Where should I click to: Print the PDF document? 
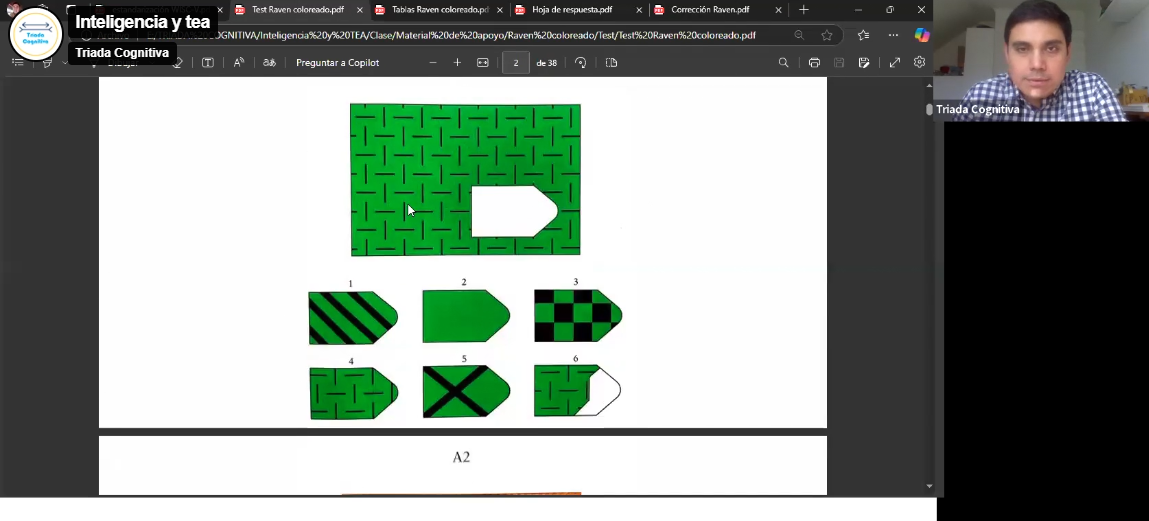[814, 63]
